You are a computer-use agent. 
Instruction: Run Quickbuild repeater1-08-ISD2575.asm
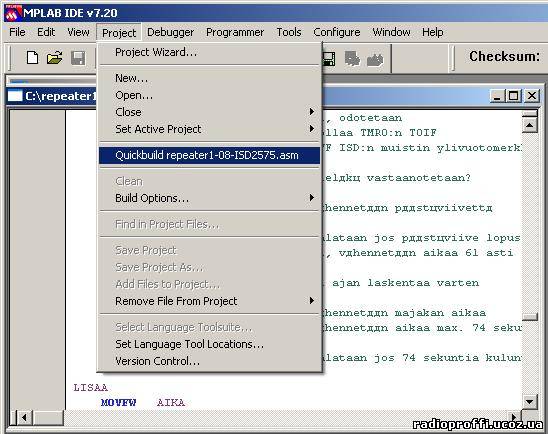click(209, 155)
